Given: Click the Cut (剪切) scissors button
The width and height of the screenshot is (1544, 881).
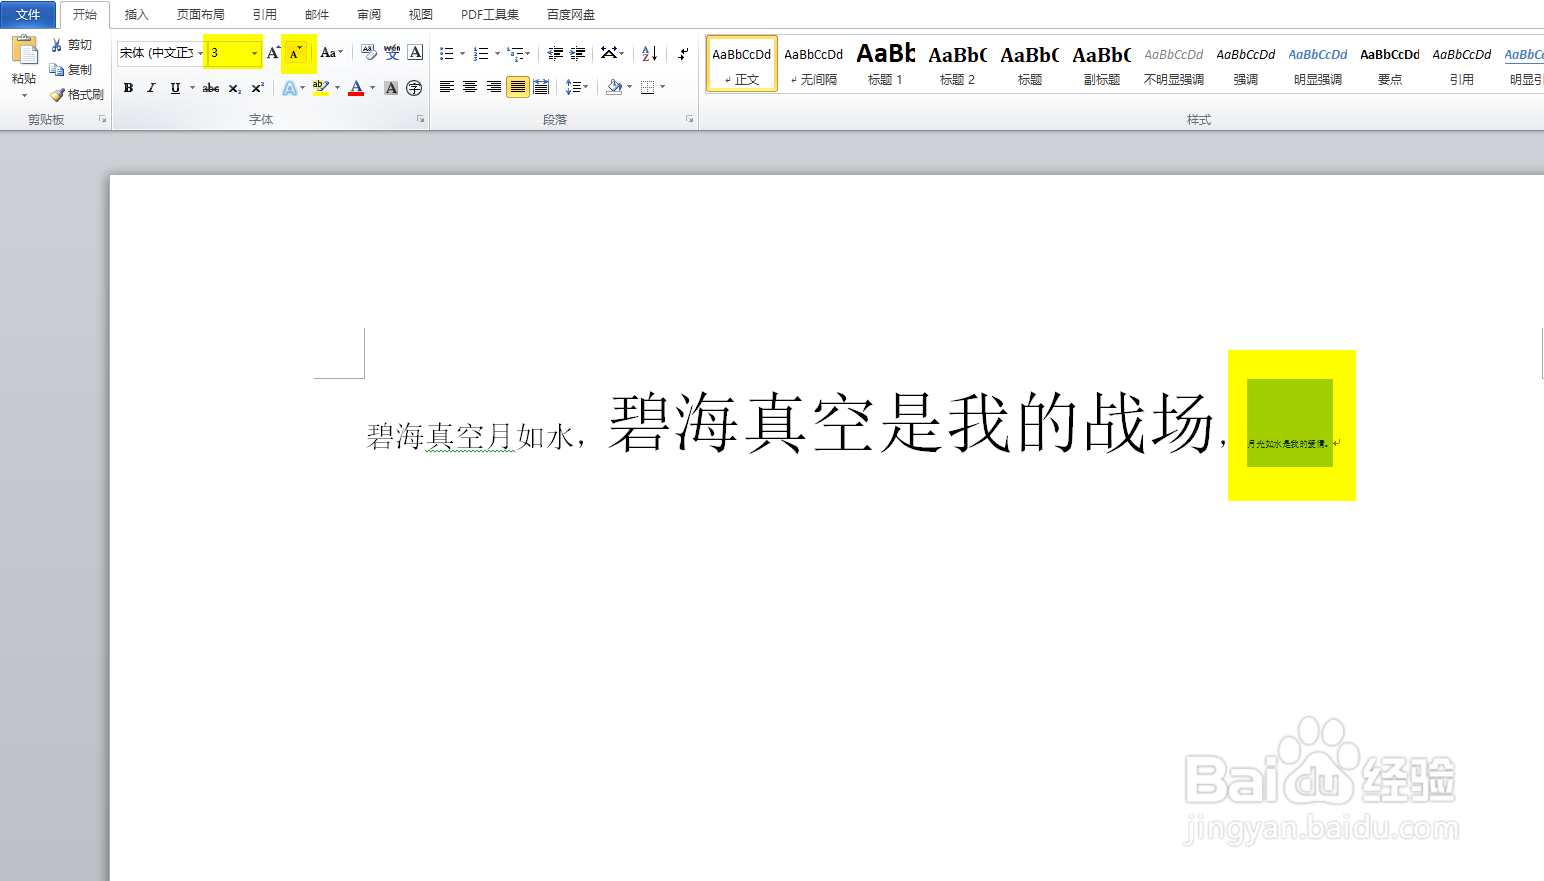Looking at the screenshot, I should (x=72, y=45).
